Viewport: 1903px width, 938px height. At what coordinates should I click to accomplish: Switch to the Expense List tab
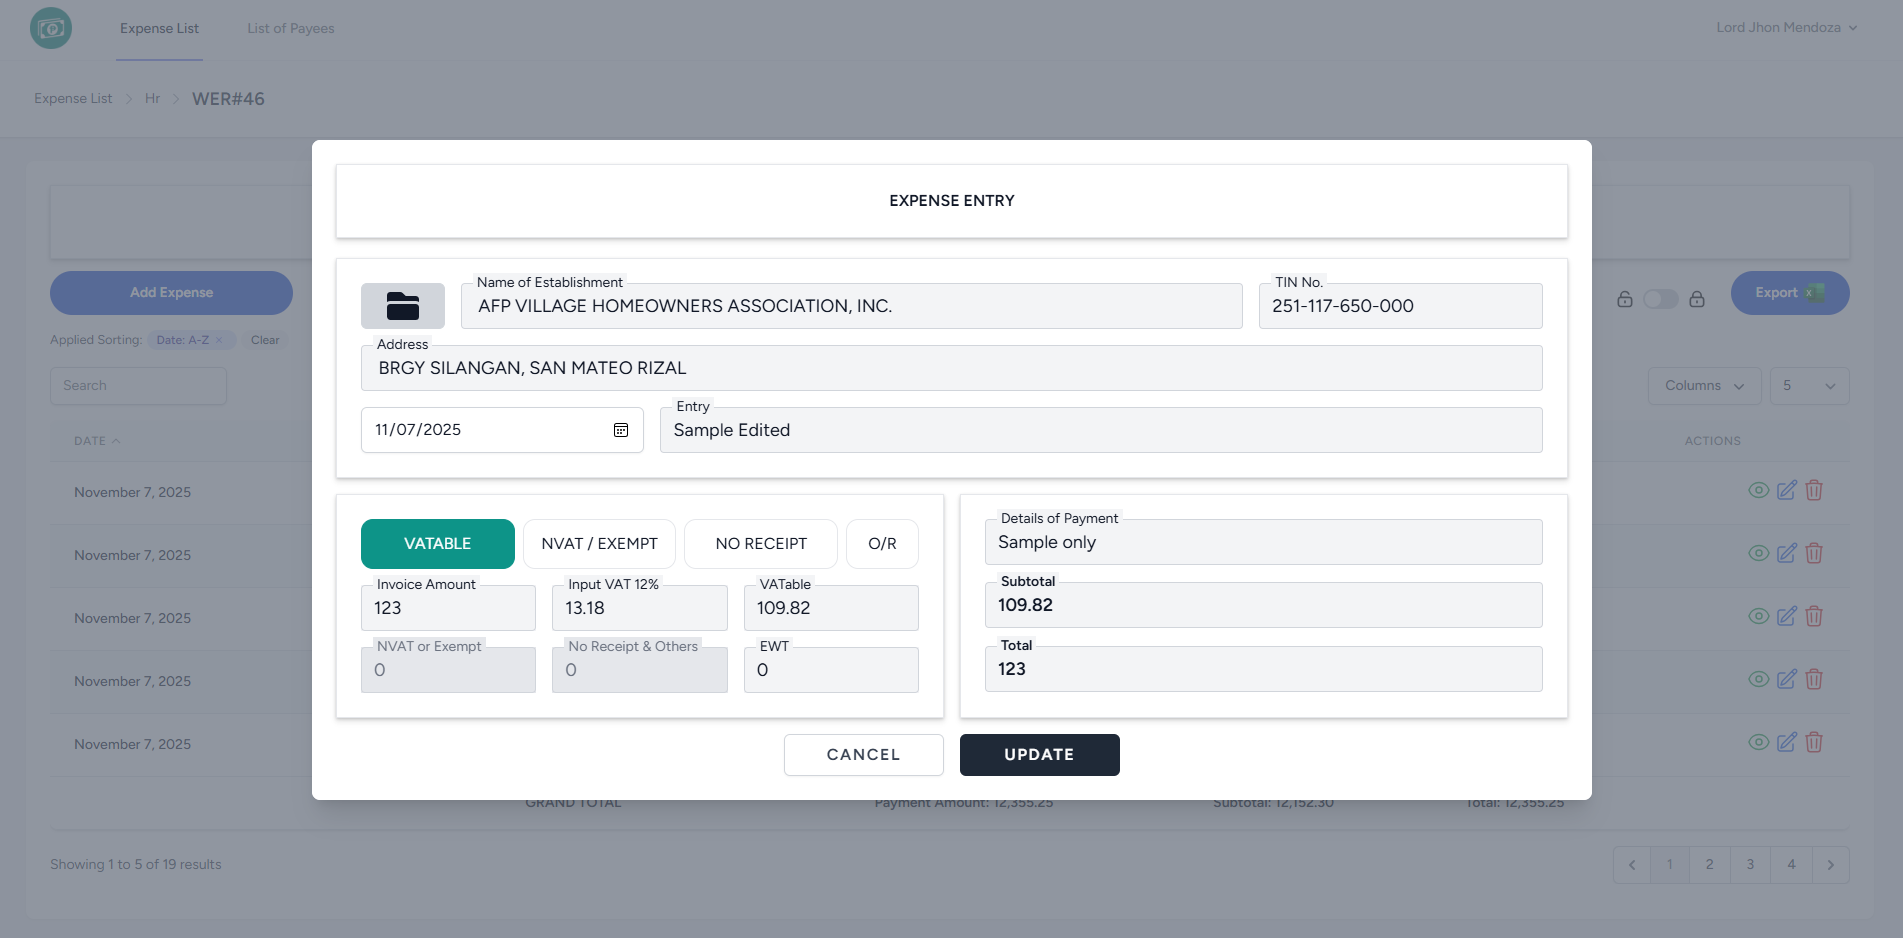tap(159, 29)
